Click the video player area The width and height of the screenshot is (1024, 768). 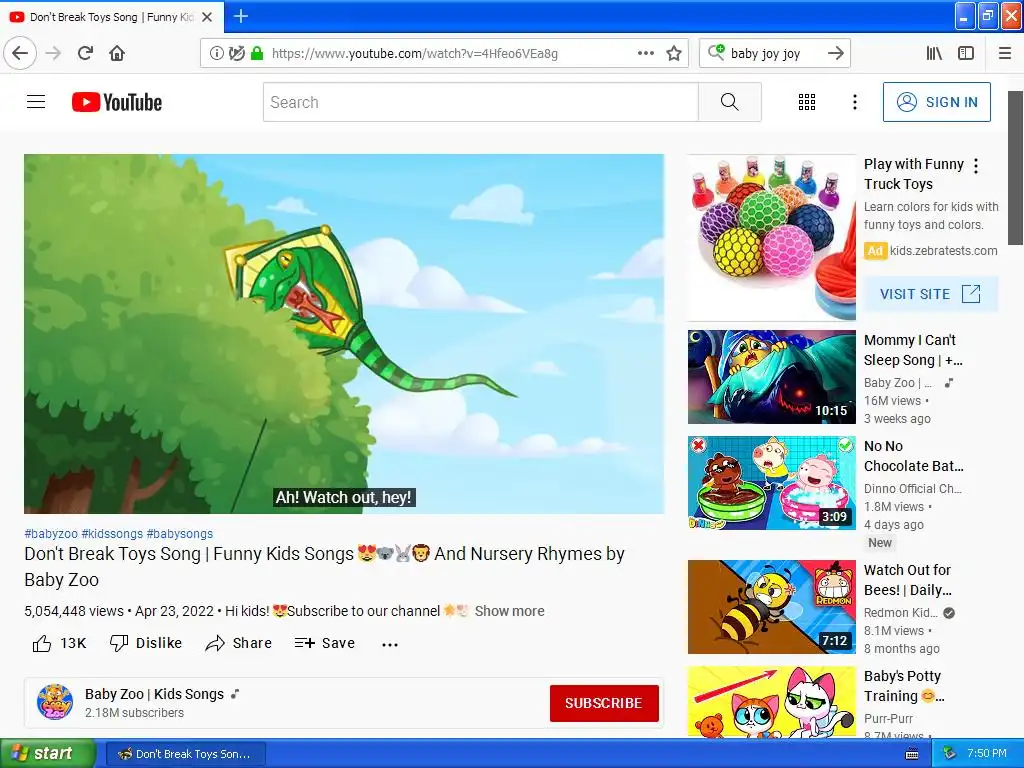(x=344, y=334)
